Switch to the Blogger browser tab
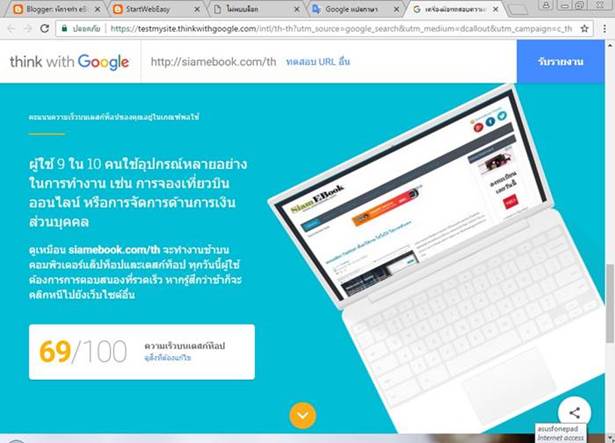The height and width of the screenshot is (443, 615). pos(57,9)
